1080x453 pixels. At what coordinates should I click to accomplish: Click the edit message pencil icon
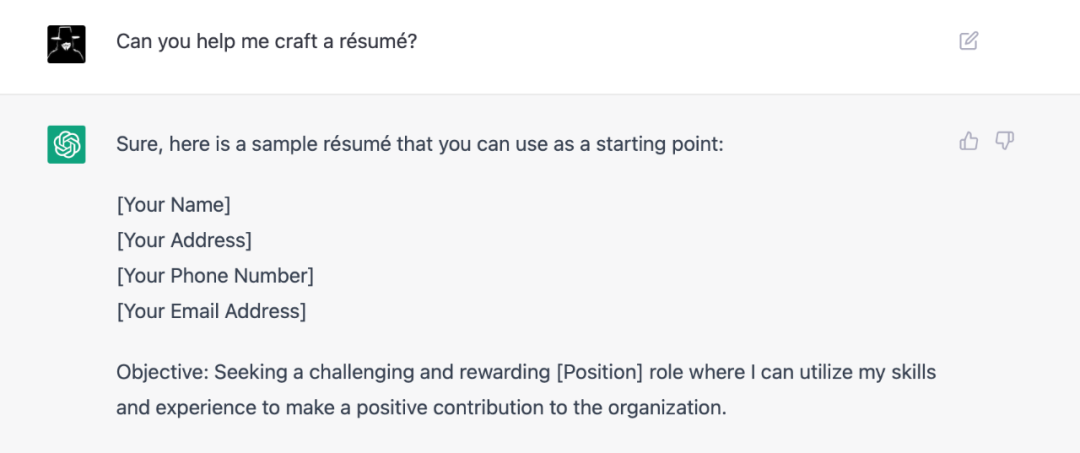tap(968, 41)
